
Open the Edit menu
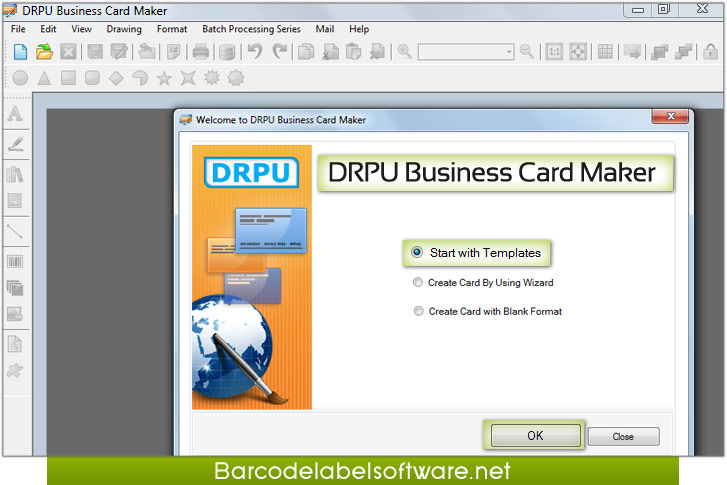[48, 29]
